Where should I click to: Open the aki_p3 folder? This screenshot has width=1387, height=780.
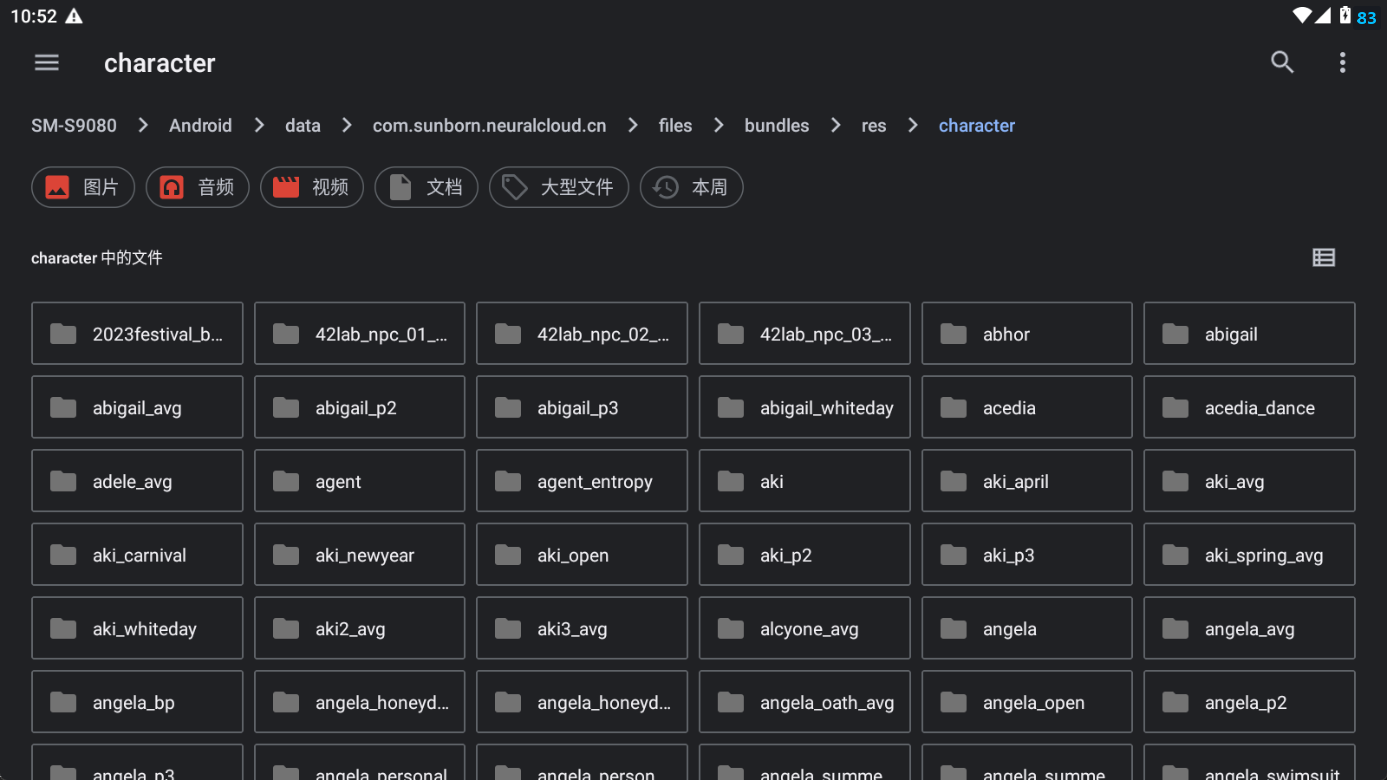click(x=1027, y=555)
